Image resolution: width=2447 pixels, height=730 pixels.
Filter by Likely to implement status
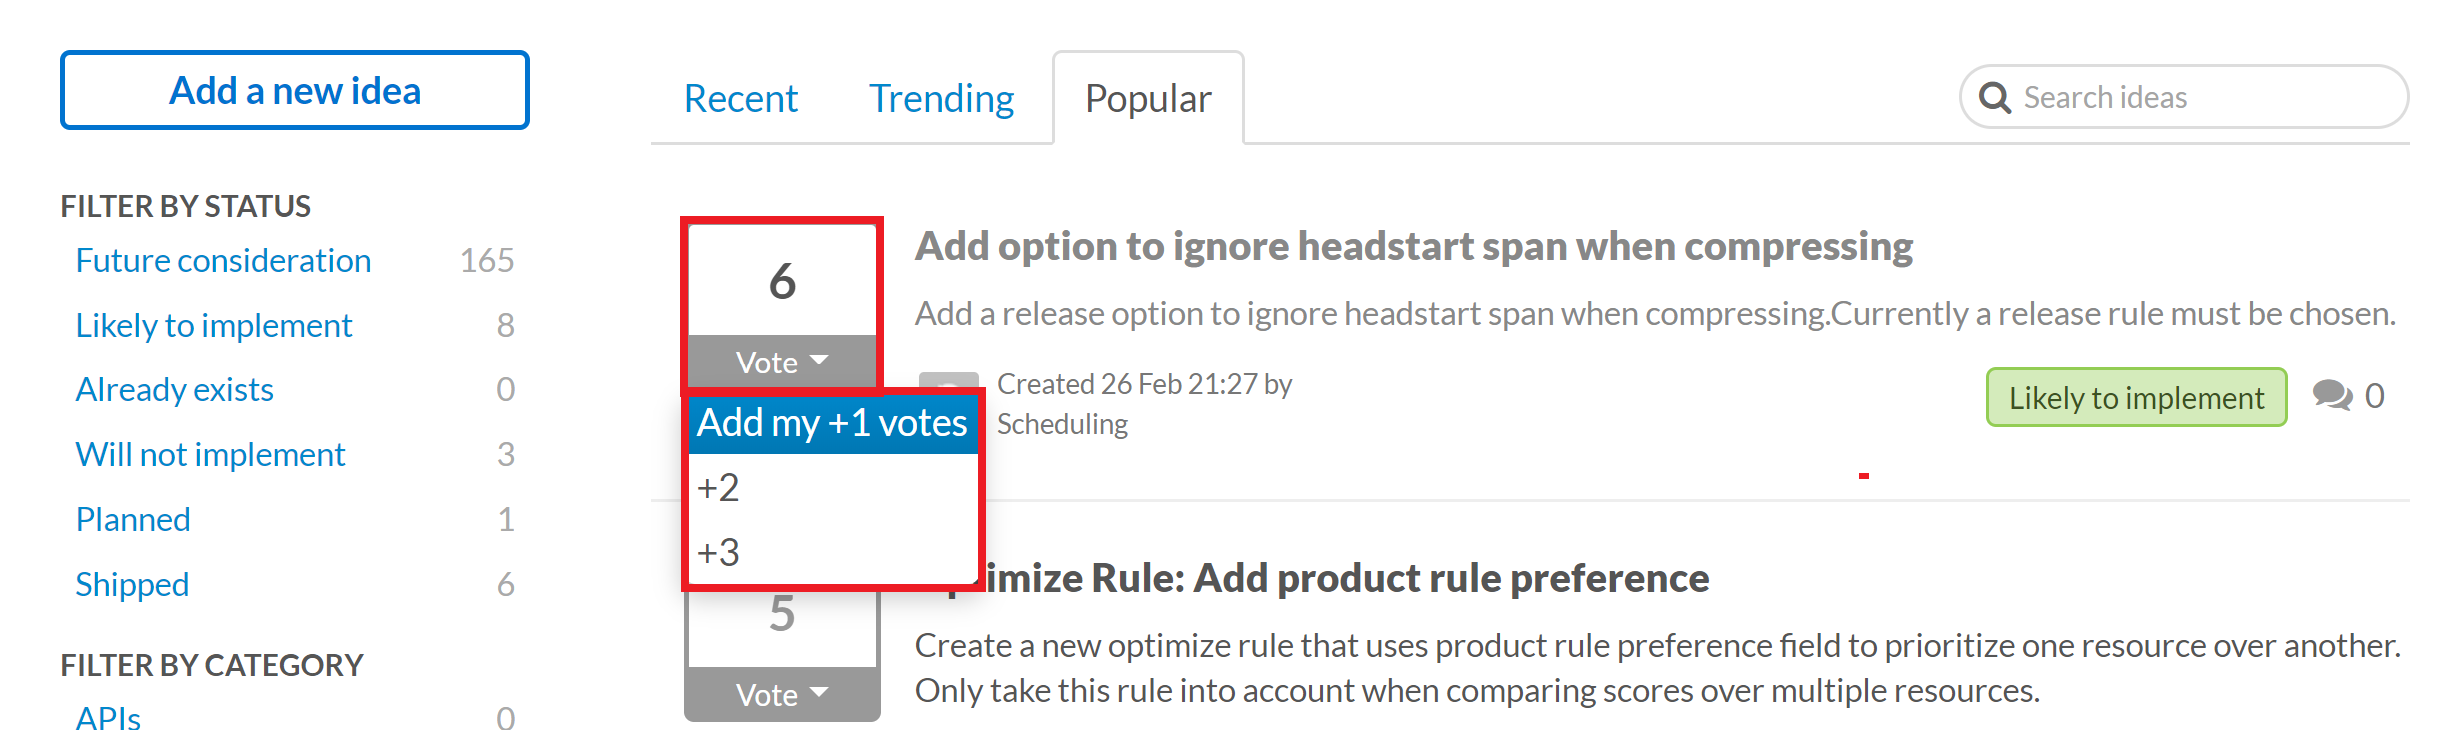(214, 326)
